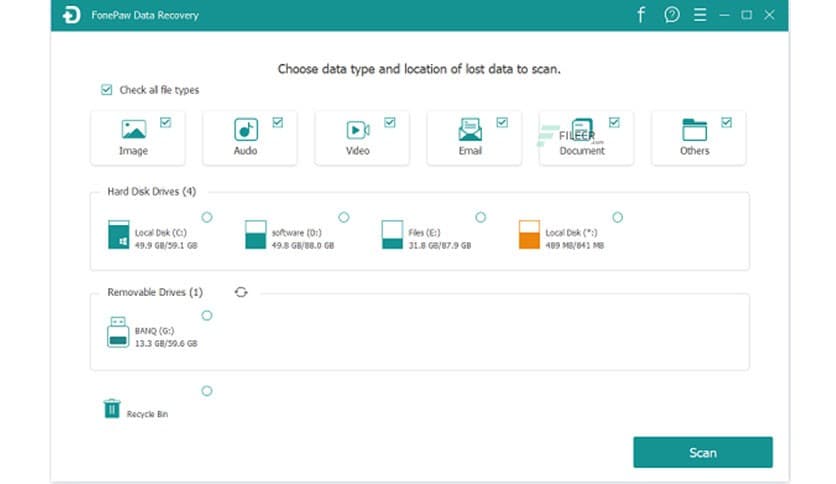
Task: Click the 'Local Disk (C:)' name text
Action: click(x=160, y=232)
